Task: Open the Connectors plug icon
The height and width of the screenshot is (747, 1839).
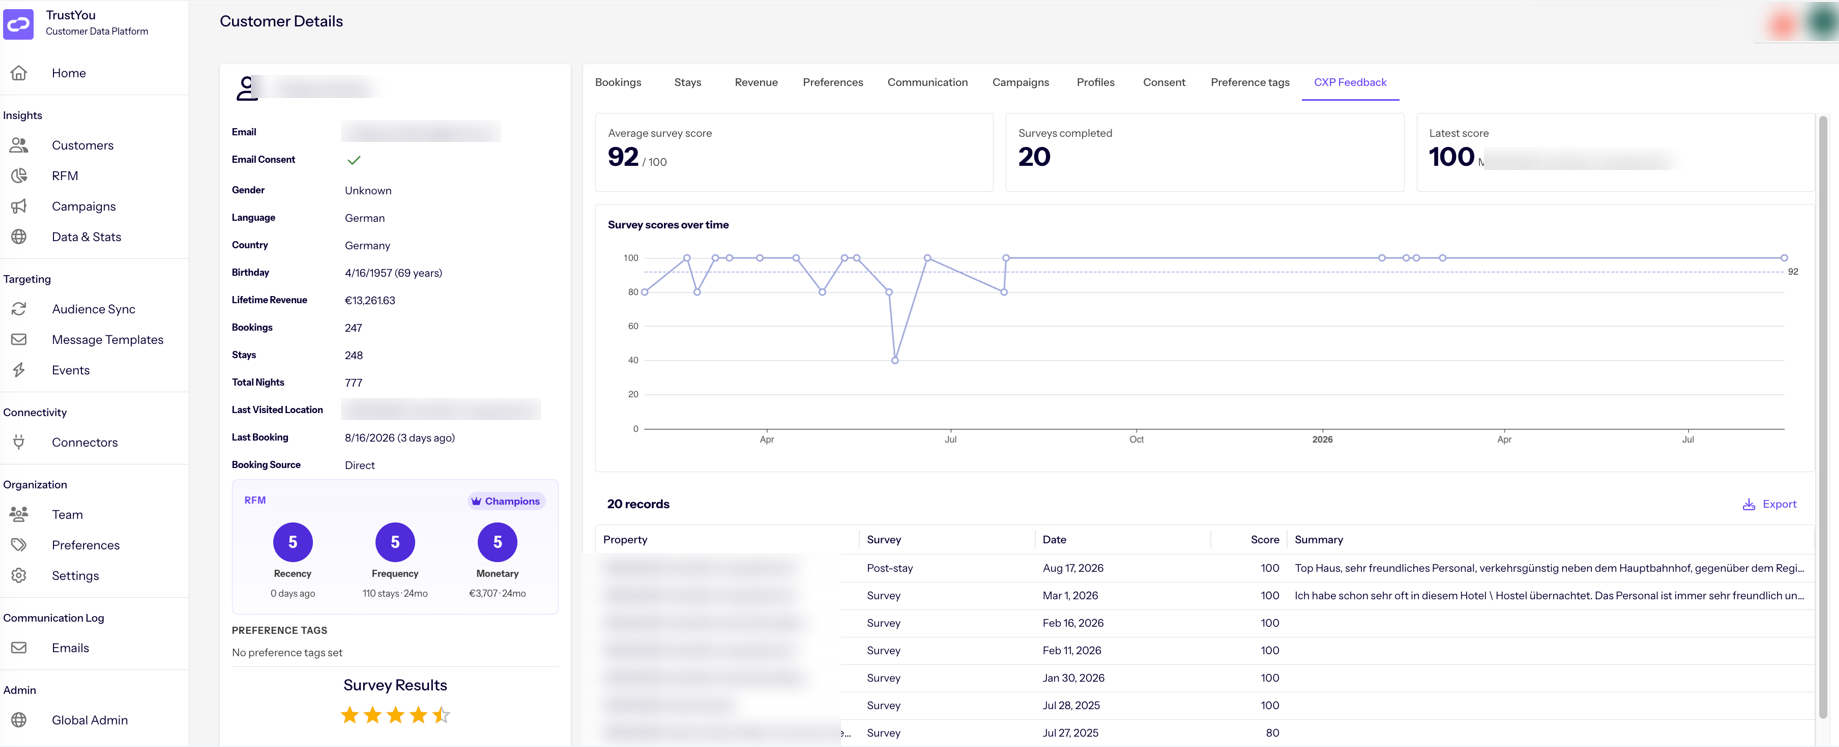Action: pyautogui.click(x=19, y=442)
